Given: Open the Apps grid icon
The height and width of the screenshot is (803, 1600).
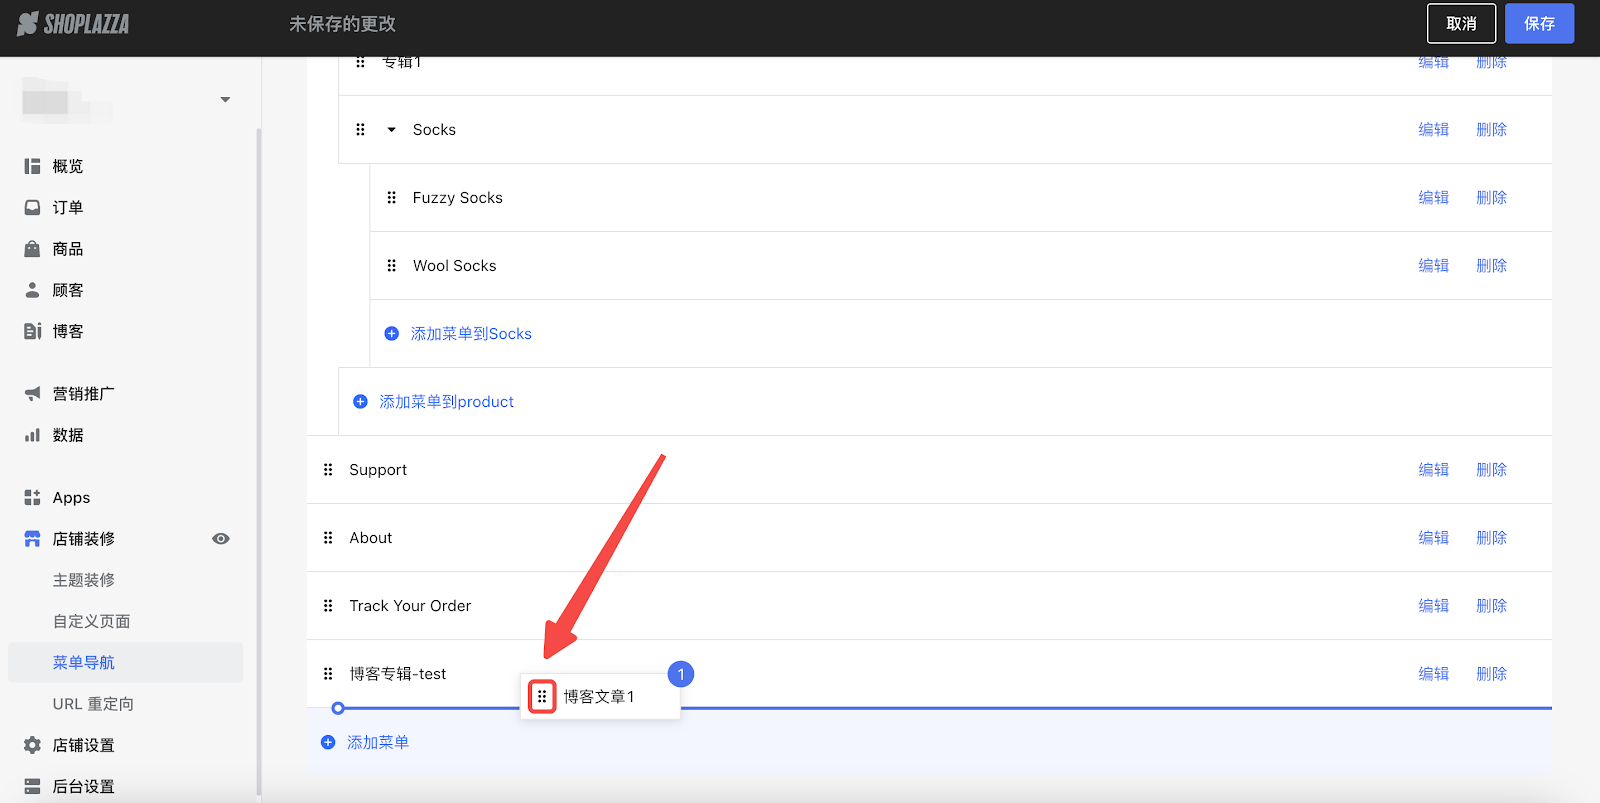Looking at the screenshot, I should (32, 497).
